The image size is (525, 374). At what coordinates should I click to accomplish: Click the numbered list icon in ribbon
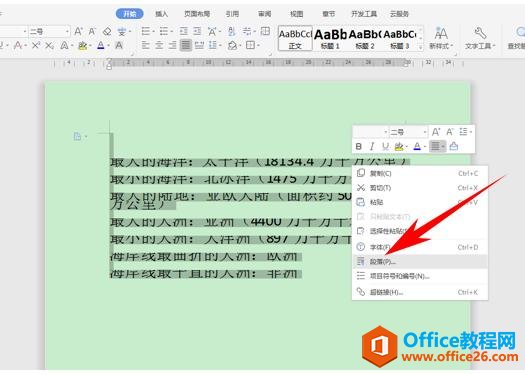(x=164, y=32)
